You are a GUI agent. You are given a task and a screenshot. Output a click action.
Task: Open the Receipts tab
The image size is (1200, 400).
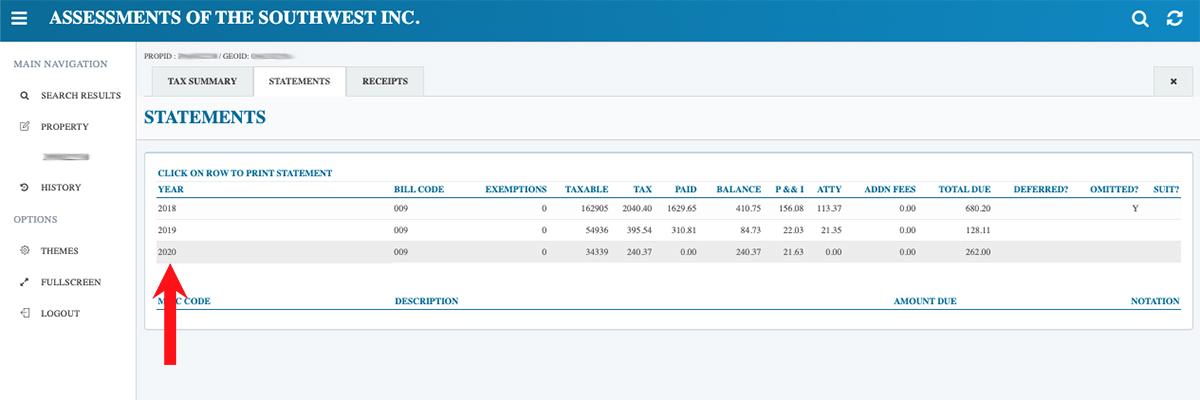click(384, 82)
